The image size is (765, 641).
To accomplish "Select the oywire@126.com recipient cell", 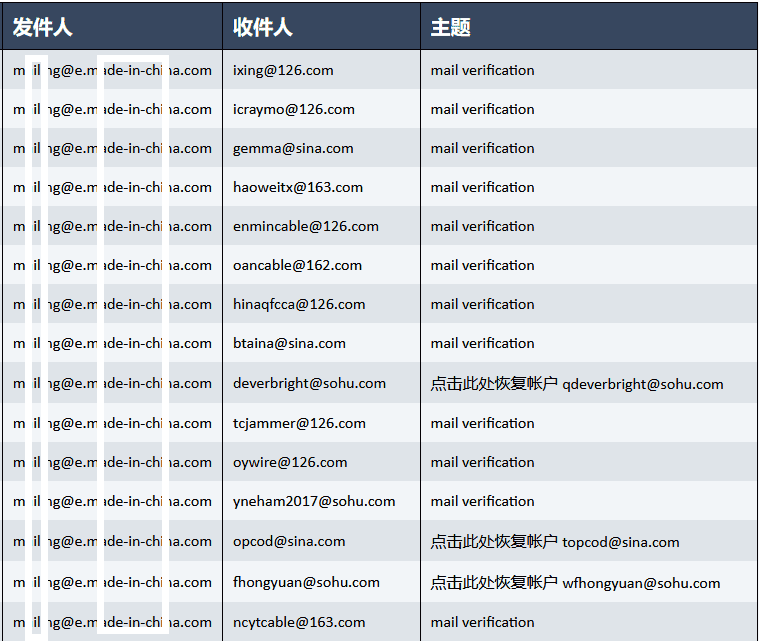I will 290,462.
